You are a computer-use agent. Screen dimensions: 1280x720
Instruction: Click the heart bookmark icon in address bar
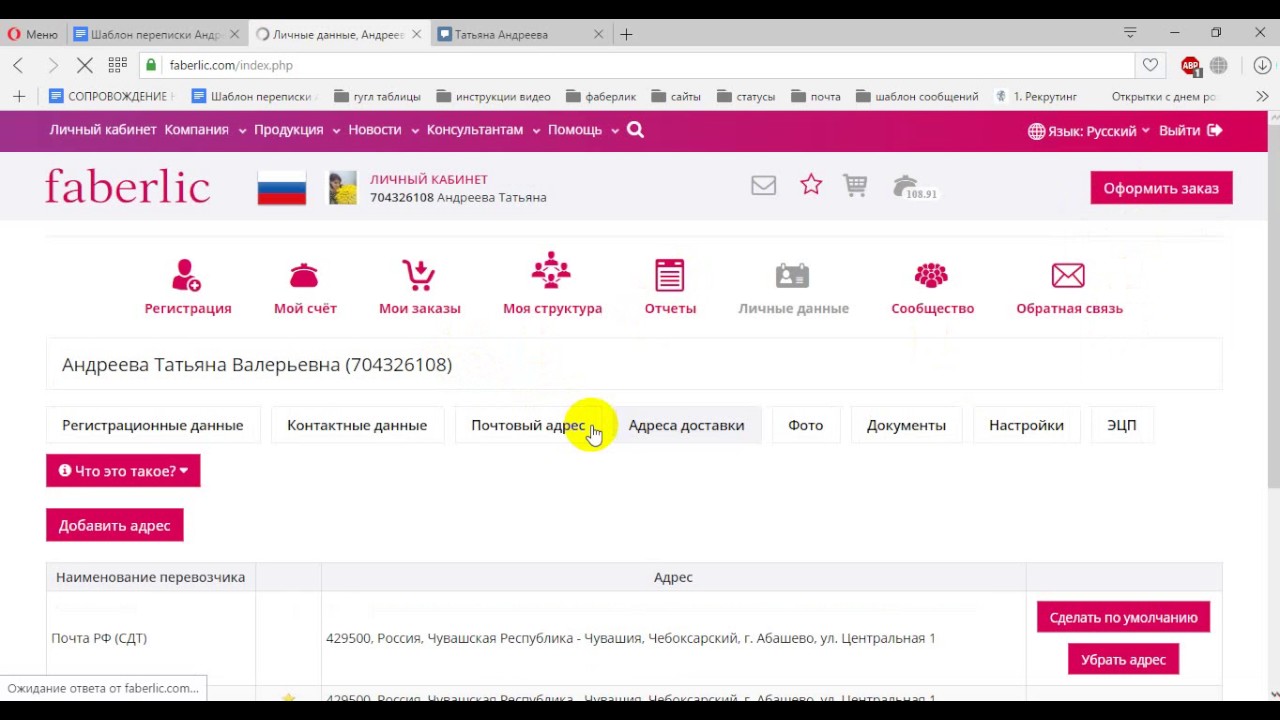[x=1150, y=65]
